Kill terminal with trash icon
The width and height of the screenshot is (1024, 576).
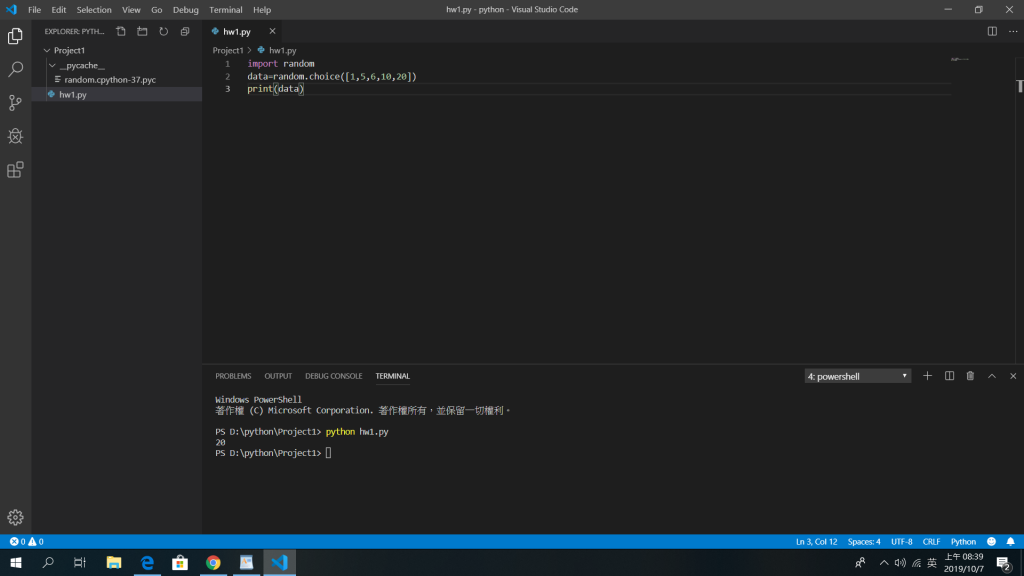[x=970, y=376]
